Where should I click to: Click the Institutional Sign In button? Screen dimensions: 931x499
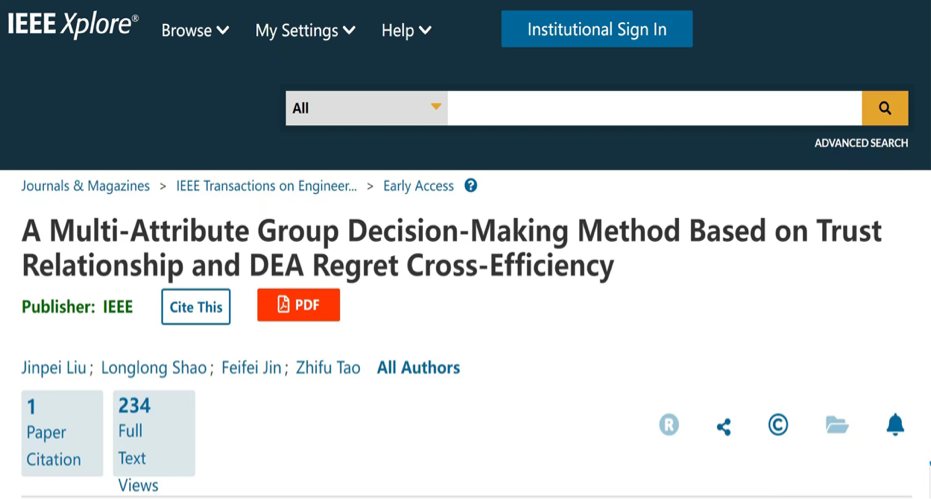point(597,30)
